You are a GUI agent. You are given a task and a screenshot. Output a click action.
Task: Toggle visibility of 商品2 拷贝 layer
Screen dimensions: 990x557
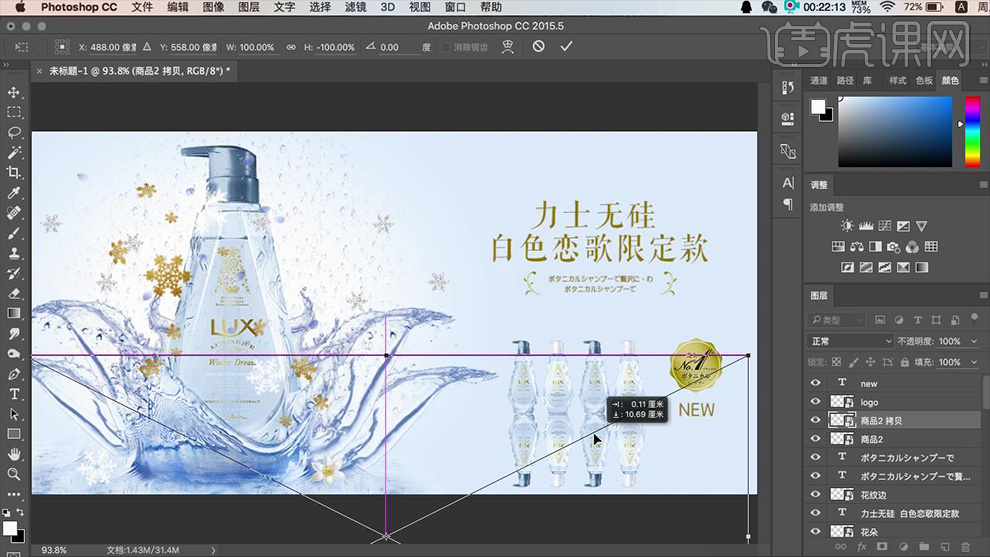pos(815,420)
